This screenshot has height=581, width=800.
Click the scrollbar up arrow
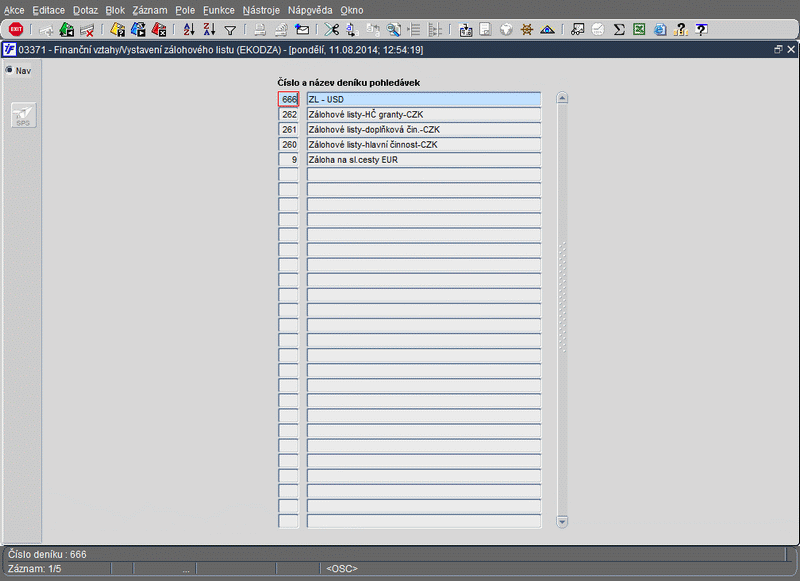(562, 98)
